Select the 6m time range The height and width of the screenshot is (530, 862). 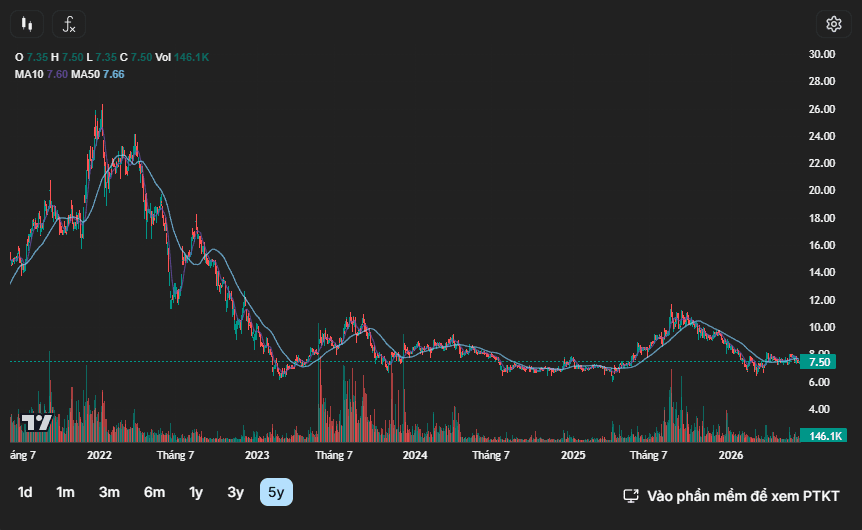click(154, 492)
